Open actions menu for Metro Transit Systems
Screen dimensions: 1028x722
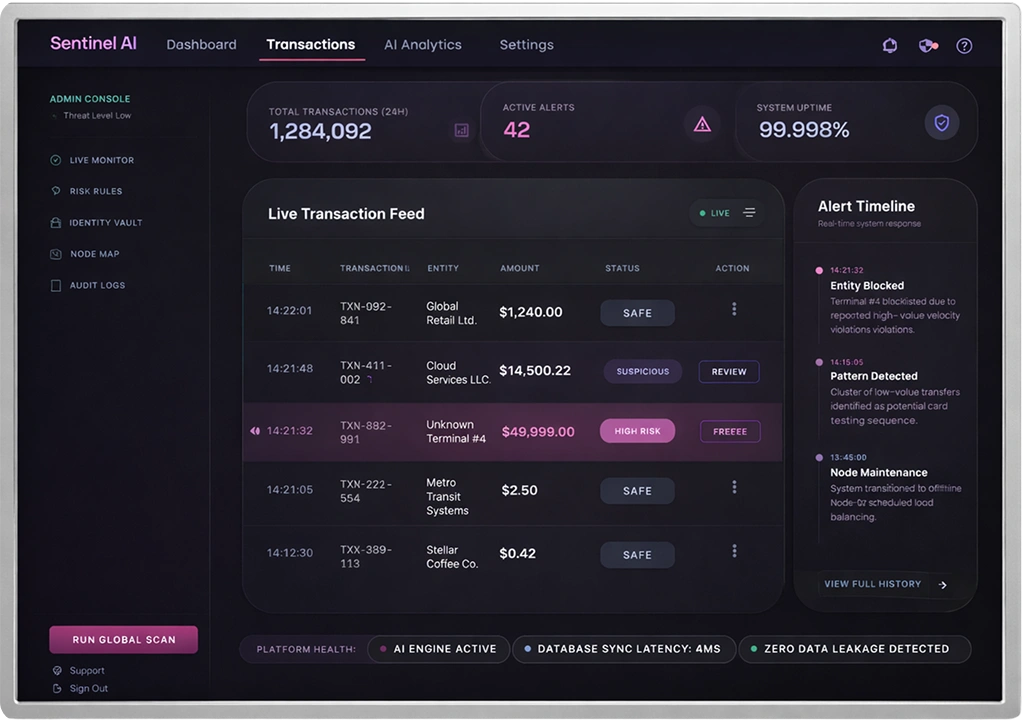[734, 487]
